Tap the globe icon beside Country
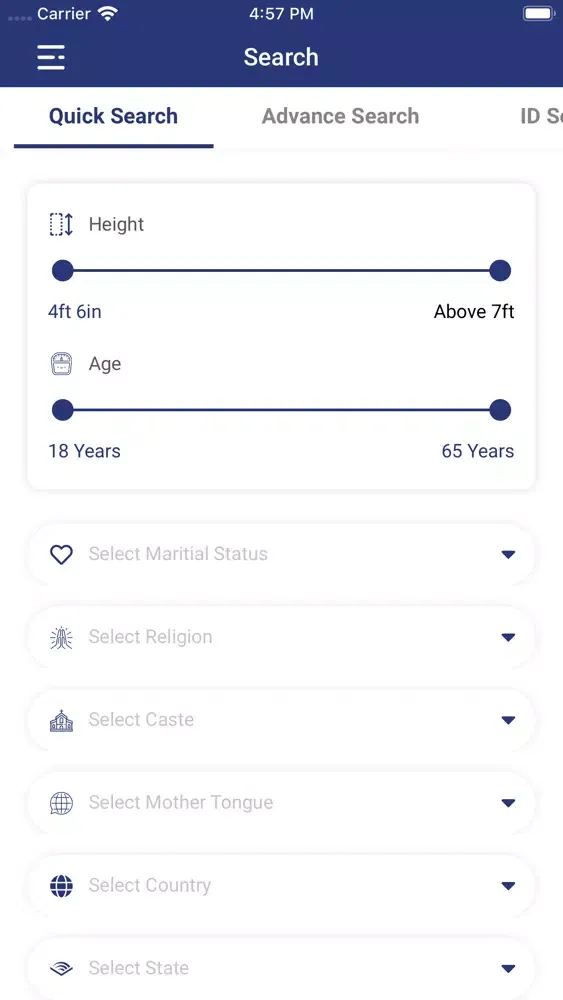Viewport: 563px width, 1000px height. point(61,886)
